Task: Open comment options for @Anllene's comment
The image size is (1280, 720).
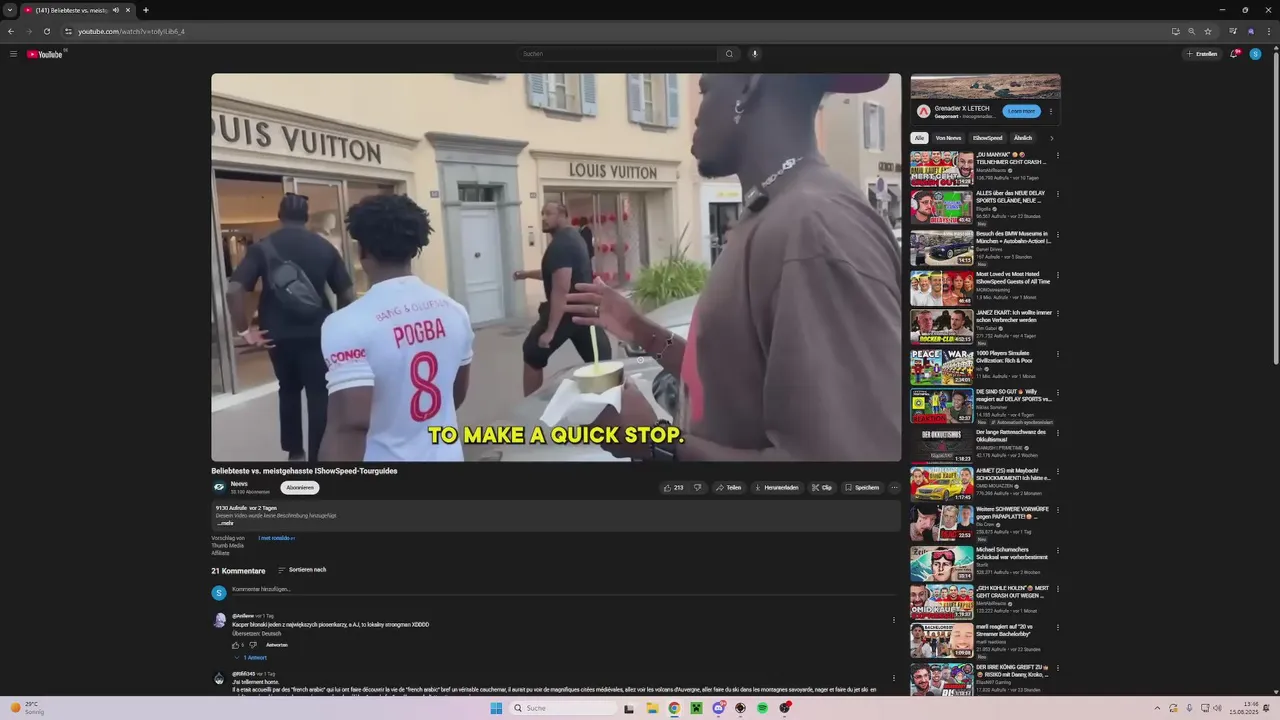Action: tap(894, 620)
